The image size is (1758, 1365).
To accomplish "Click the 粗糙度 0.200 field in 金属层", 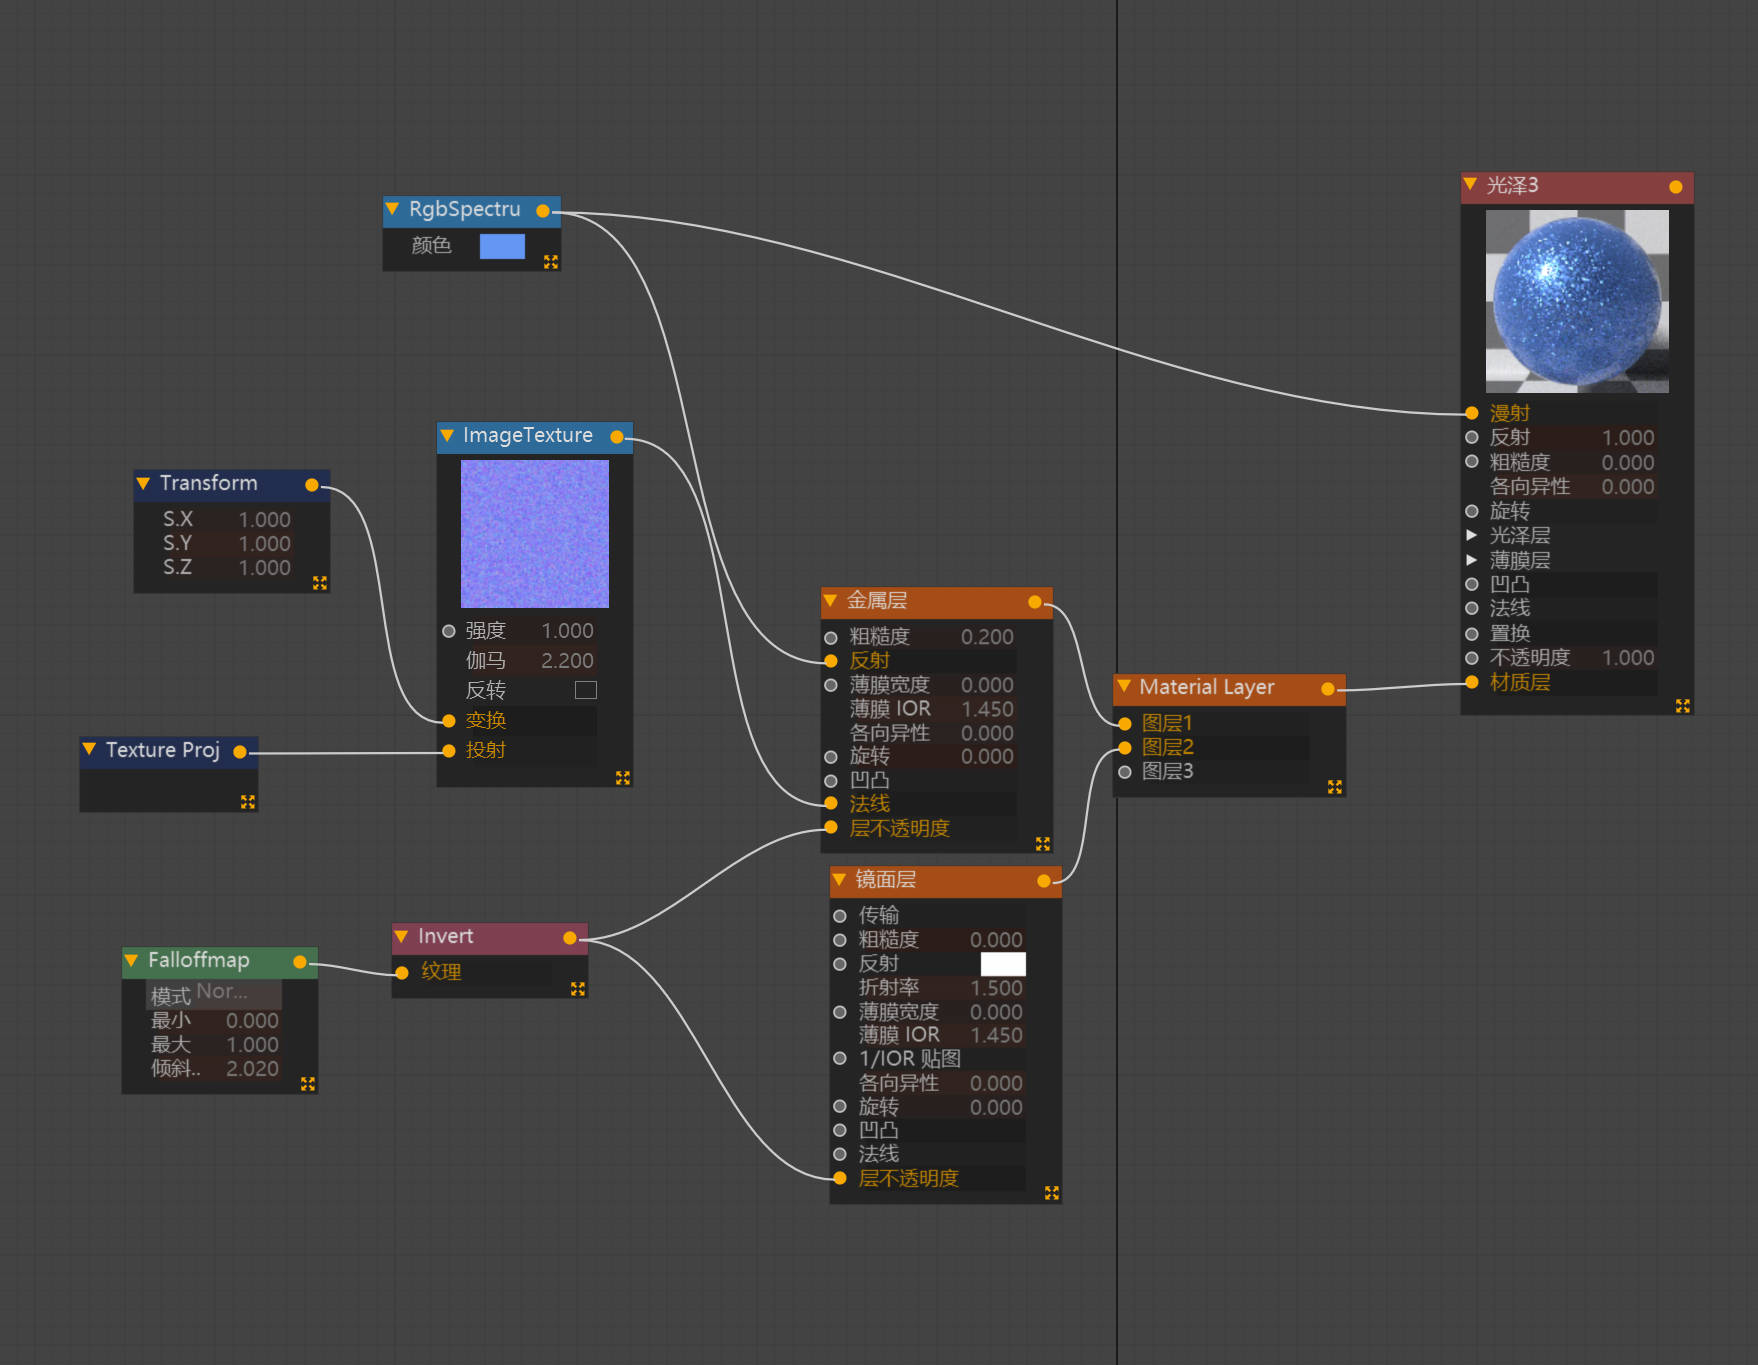I will (932, 637).
